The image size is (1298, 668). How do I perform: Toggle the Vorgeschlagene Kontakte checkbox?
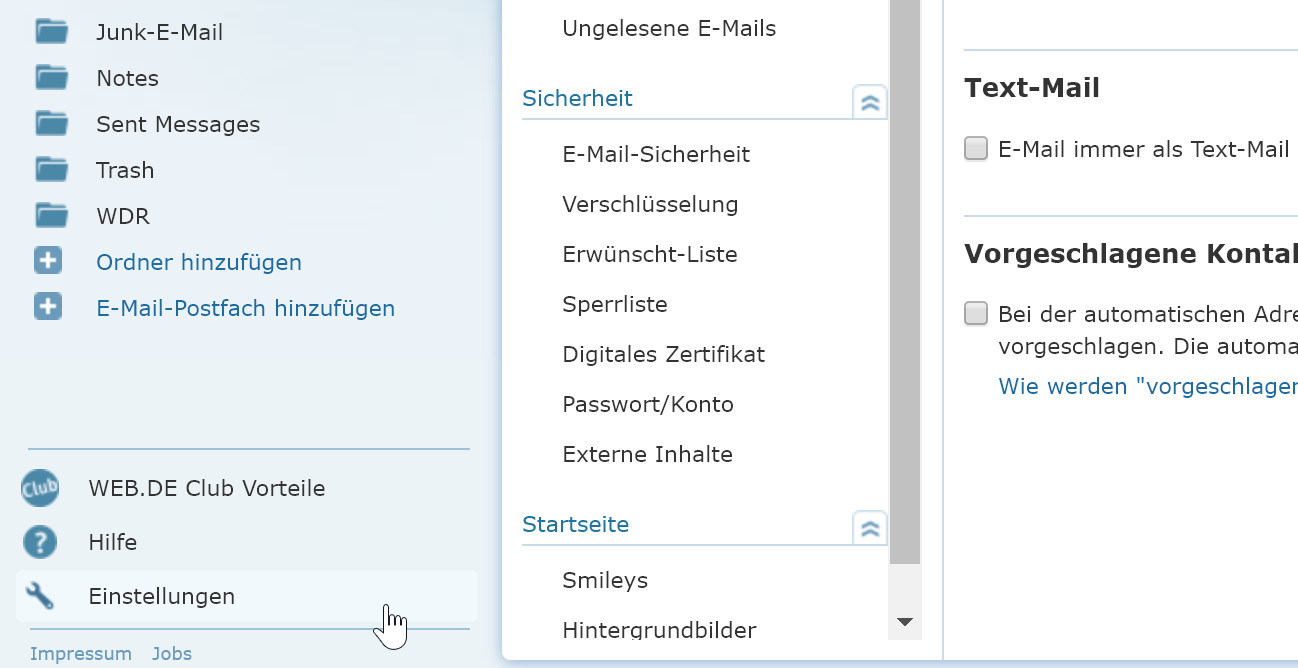(x=976, y=314)
